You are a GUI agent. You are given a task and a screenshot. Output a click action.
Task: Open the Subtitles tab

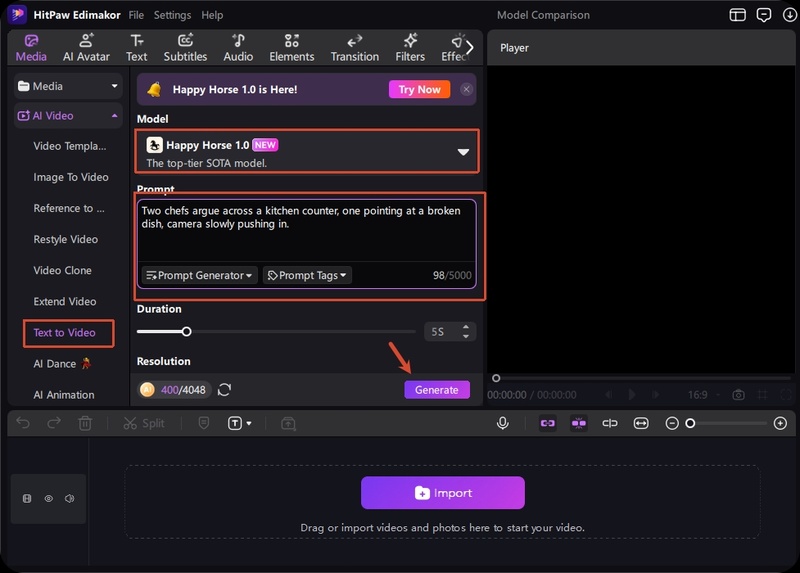(185, 48)
